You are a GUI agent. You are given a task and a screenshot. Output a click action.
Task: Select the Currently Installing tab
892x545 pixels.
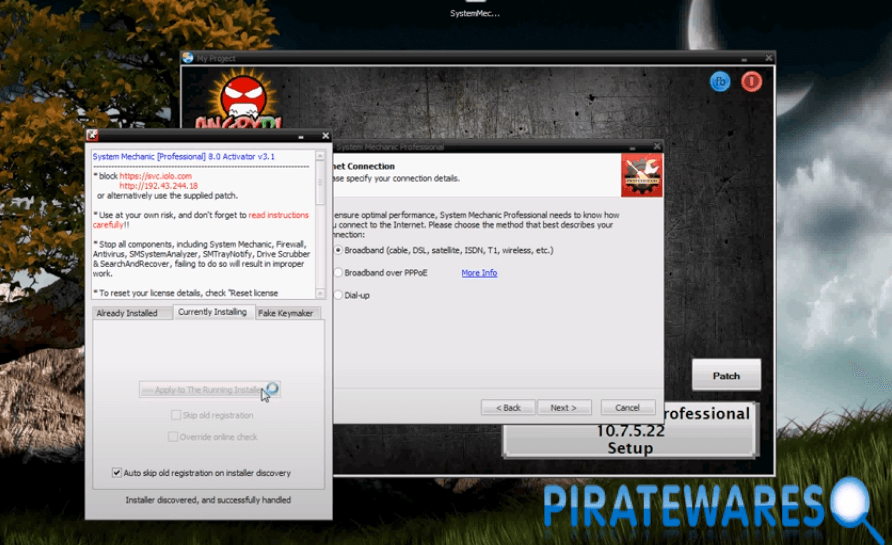212,313
